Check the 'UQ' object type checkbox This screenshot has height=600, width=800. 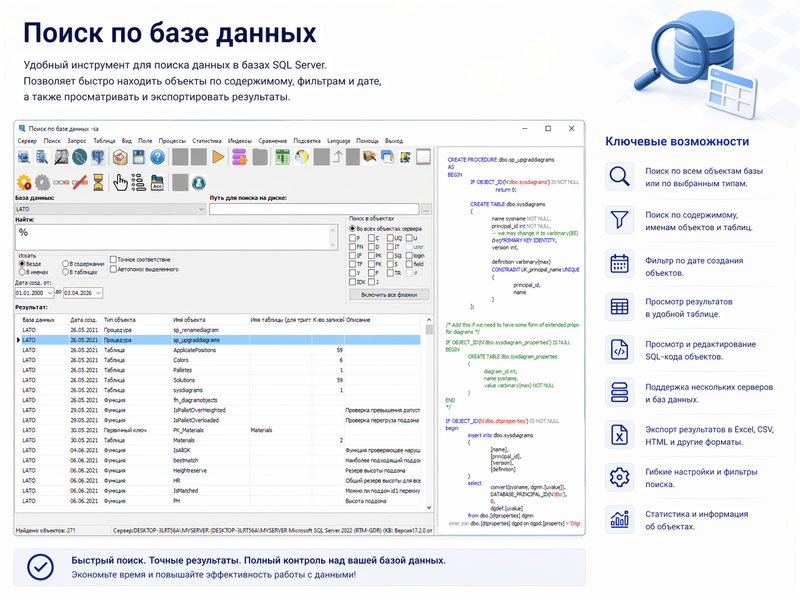pyautogui.click(x=390, y=238)
